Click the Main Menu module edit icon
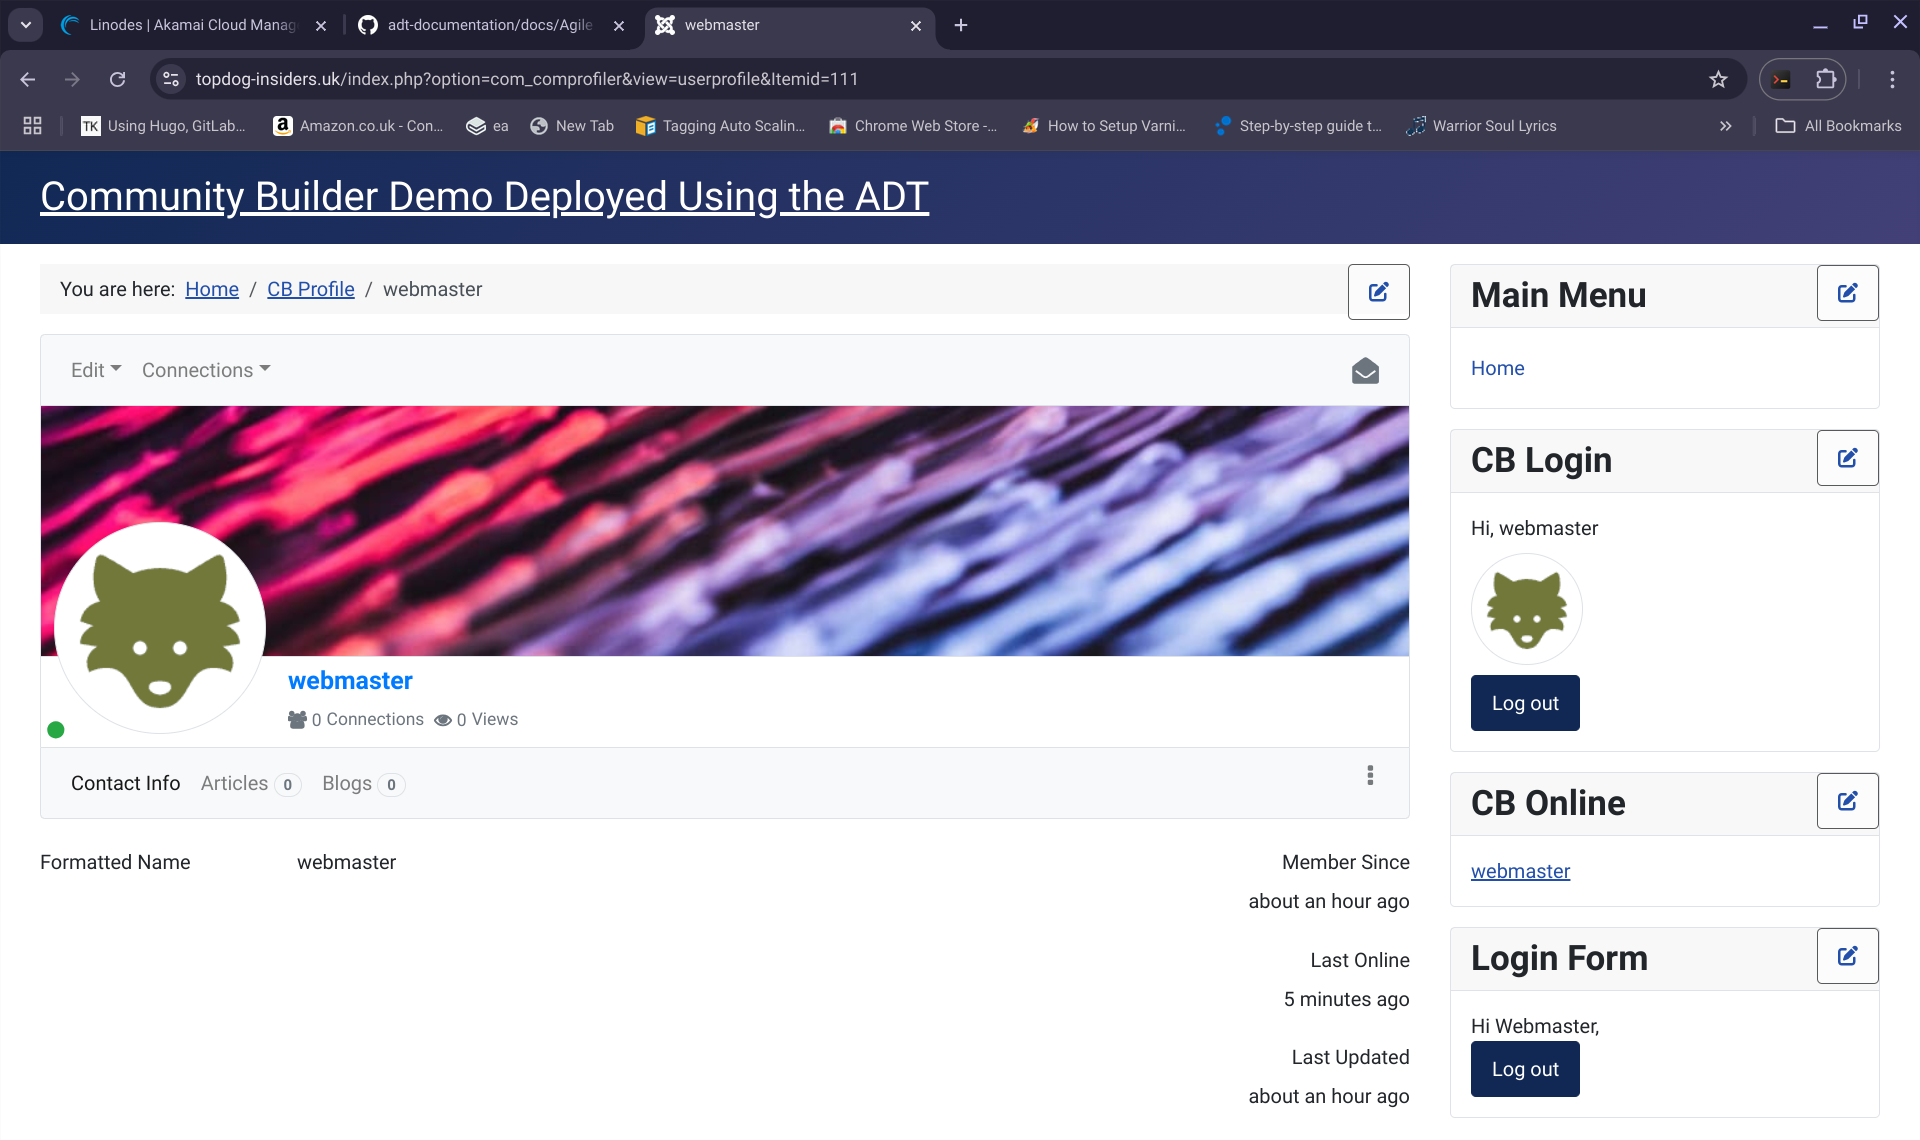The height and width of the screenshot is (1140, 1920). (1847, 293)
